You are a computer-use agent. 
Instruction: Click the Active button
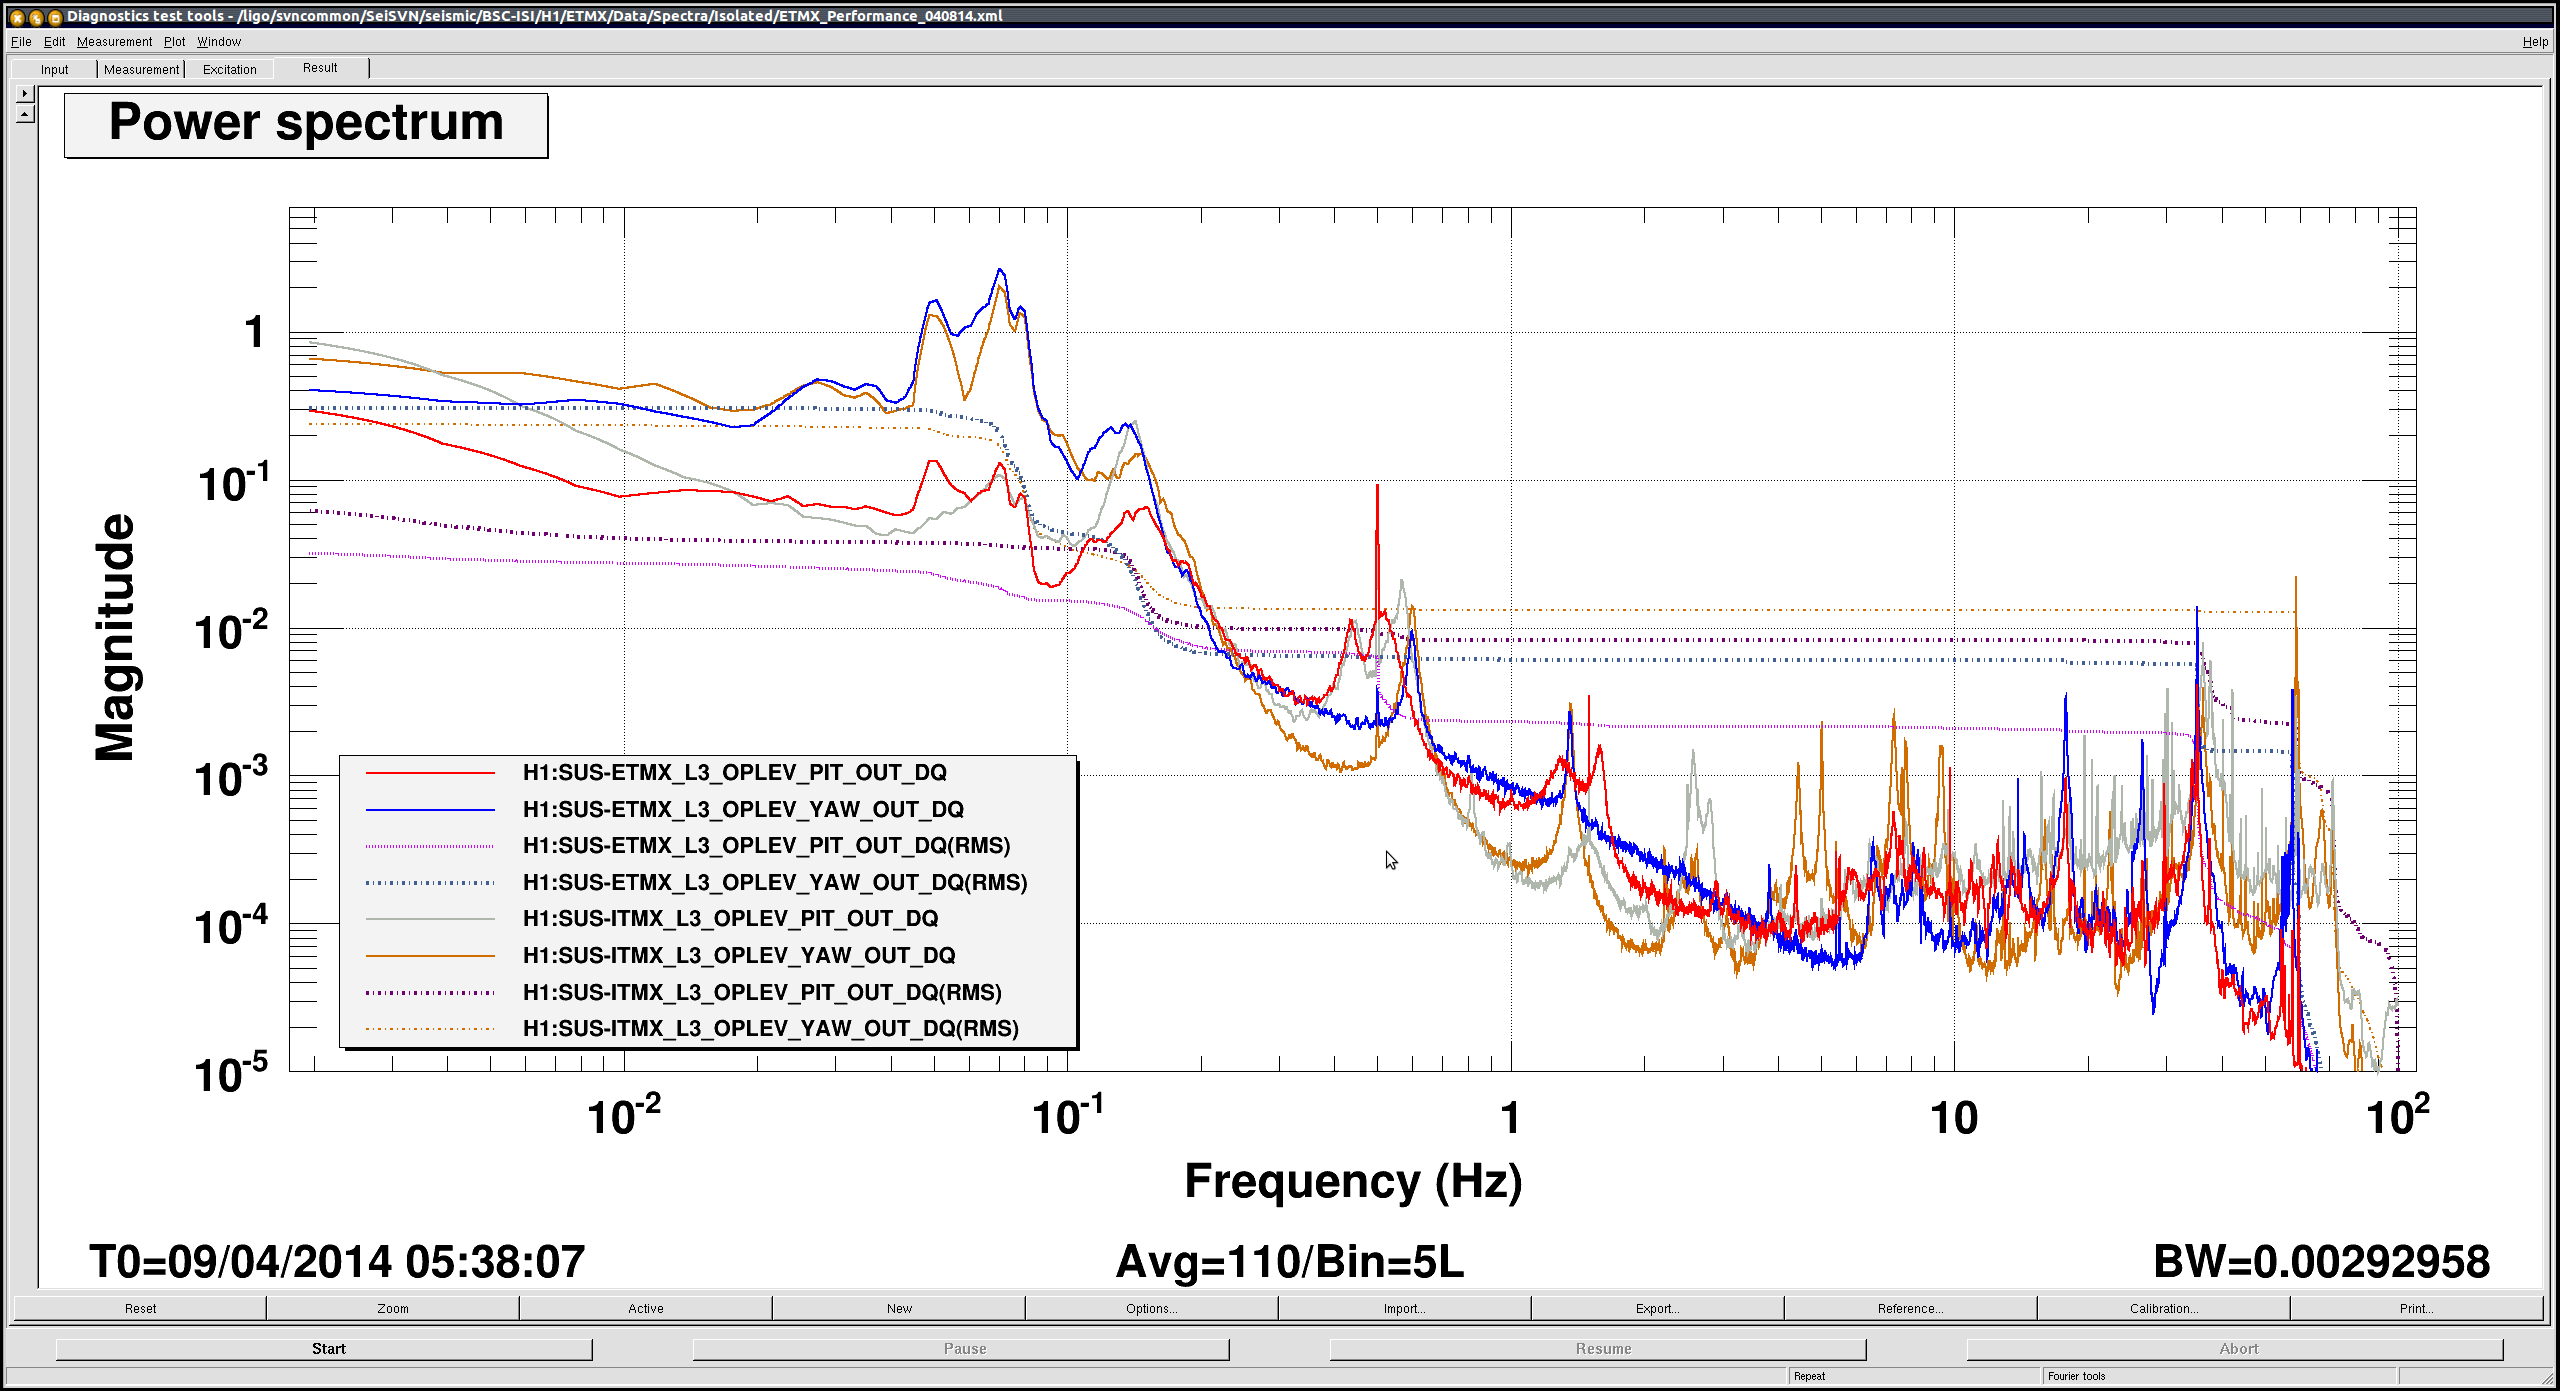tap(646, 1308)
